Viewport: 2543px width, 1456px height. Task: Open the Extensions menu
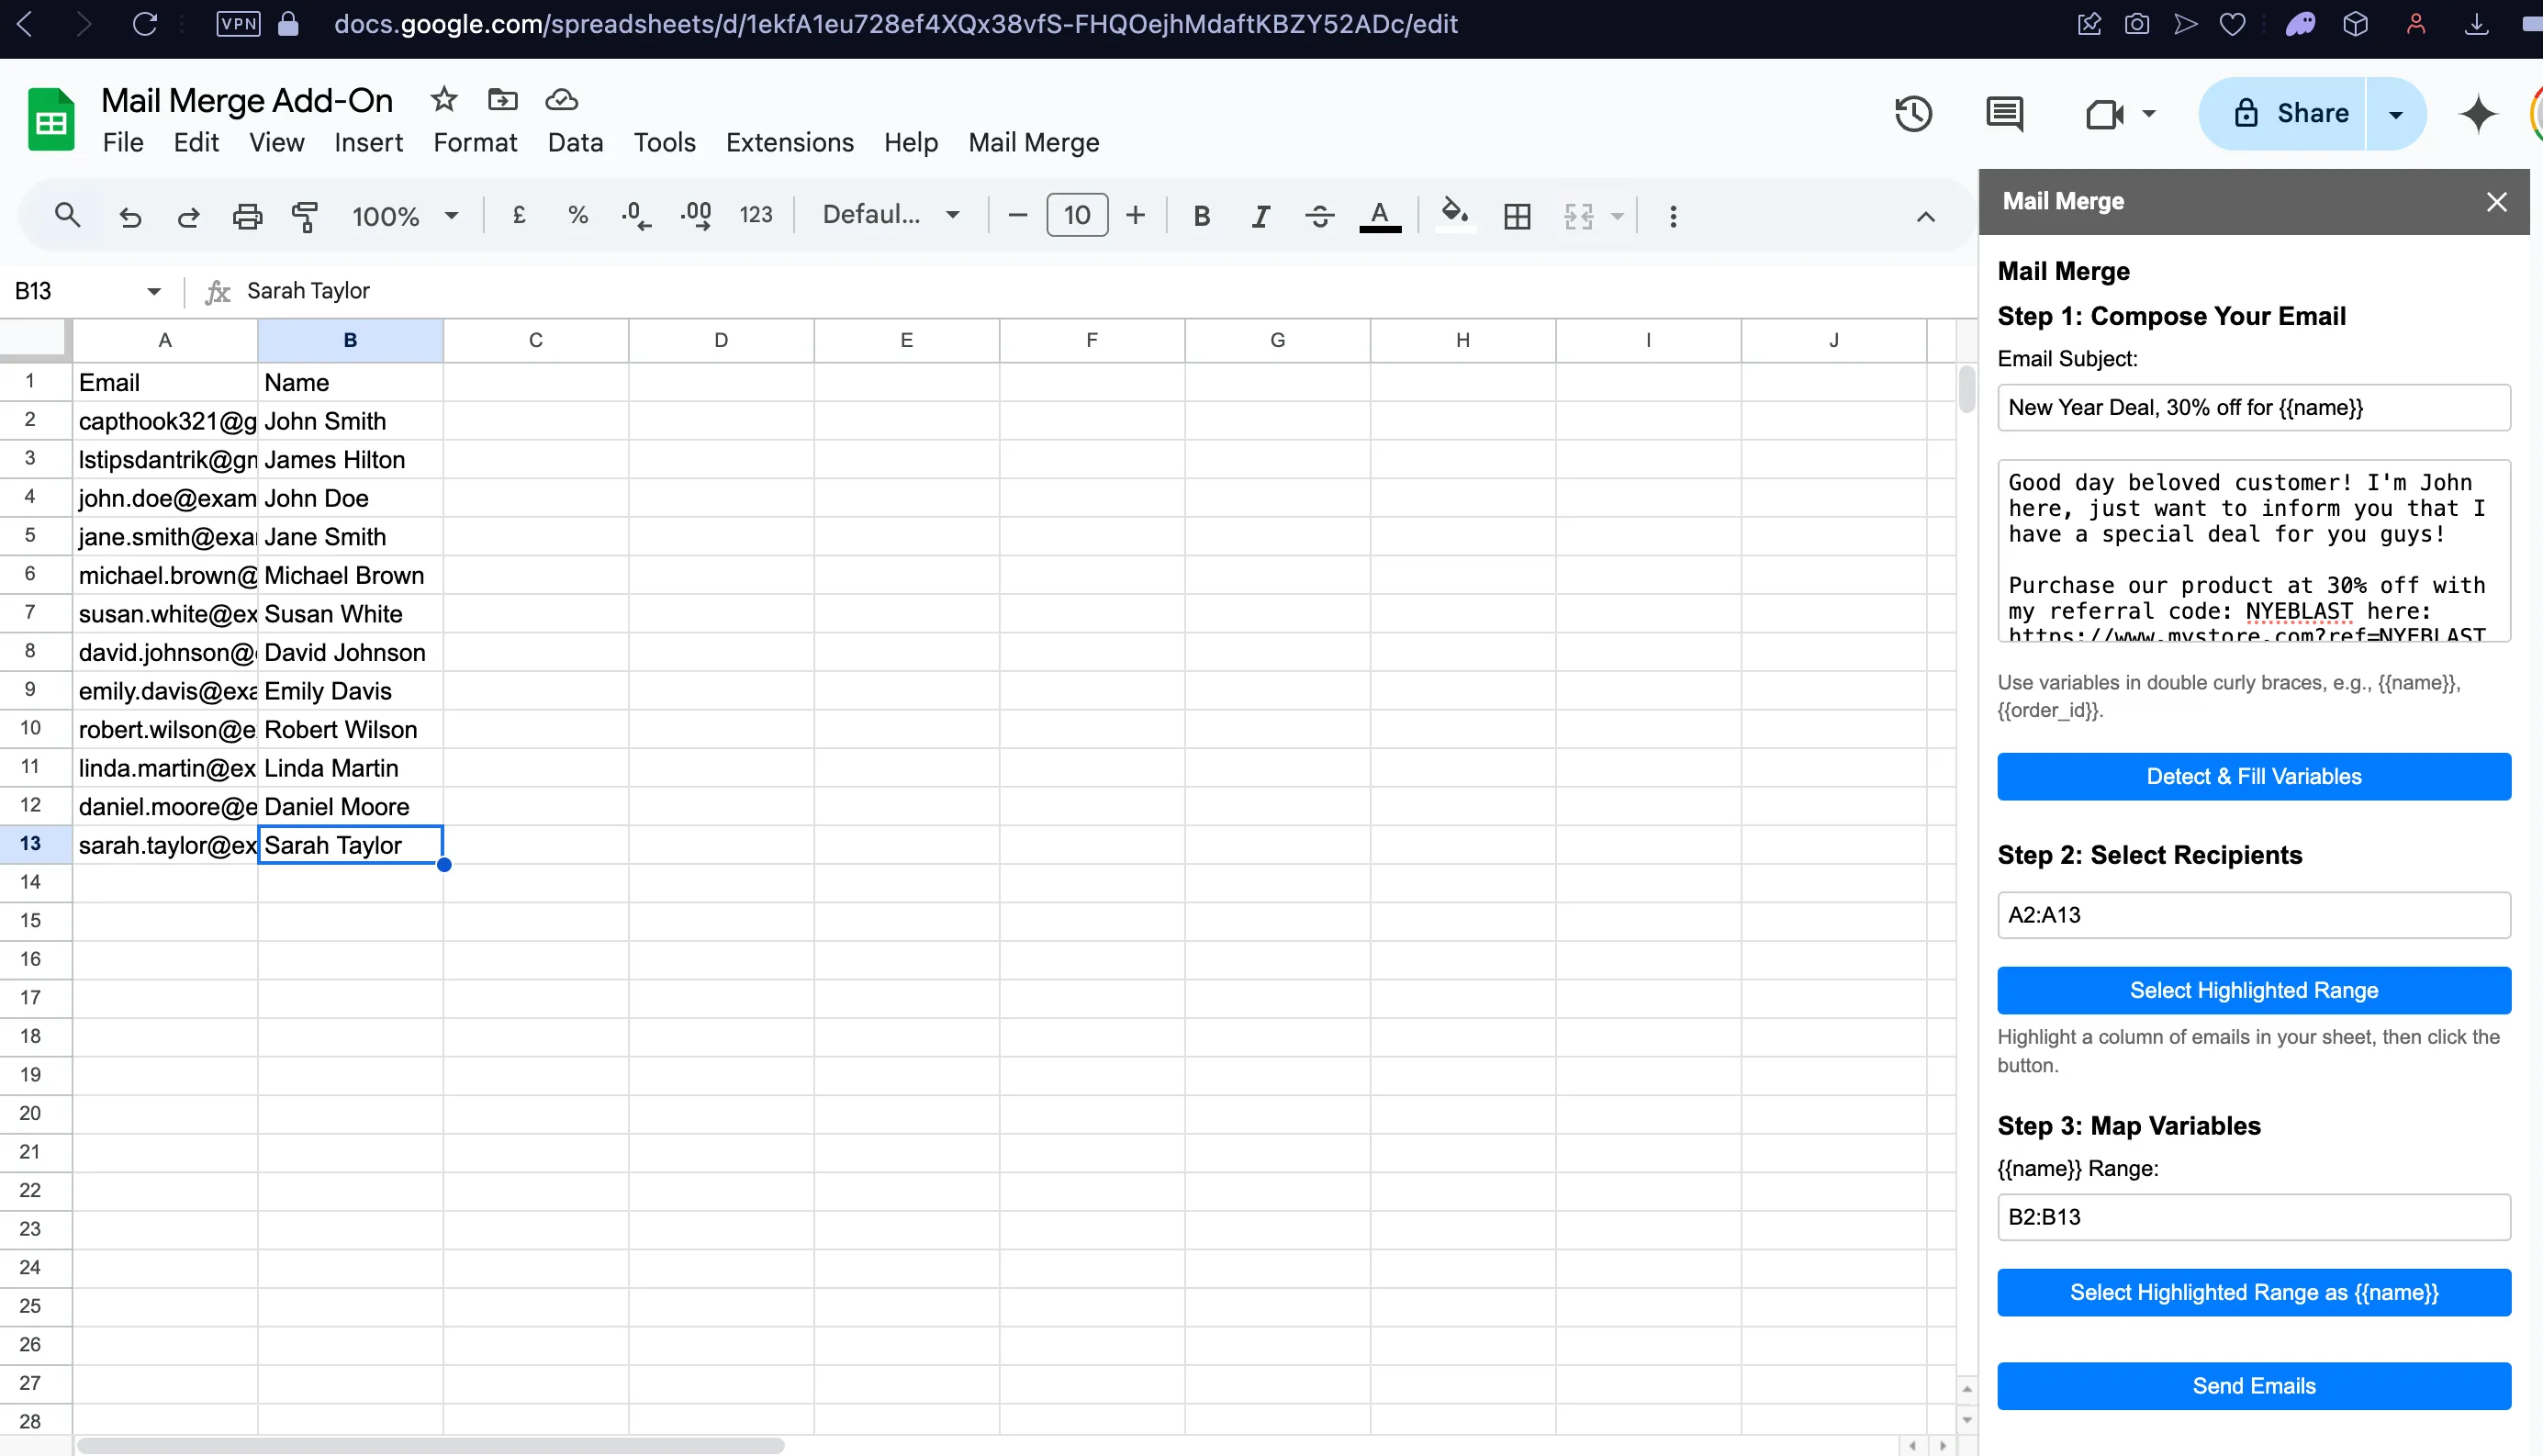(x=789, y=143)
